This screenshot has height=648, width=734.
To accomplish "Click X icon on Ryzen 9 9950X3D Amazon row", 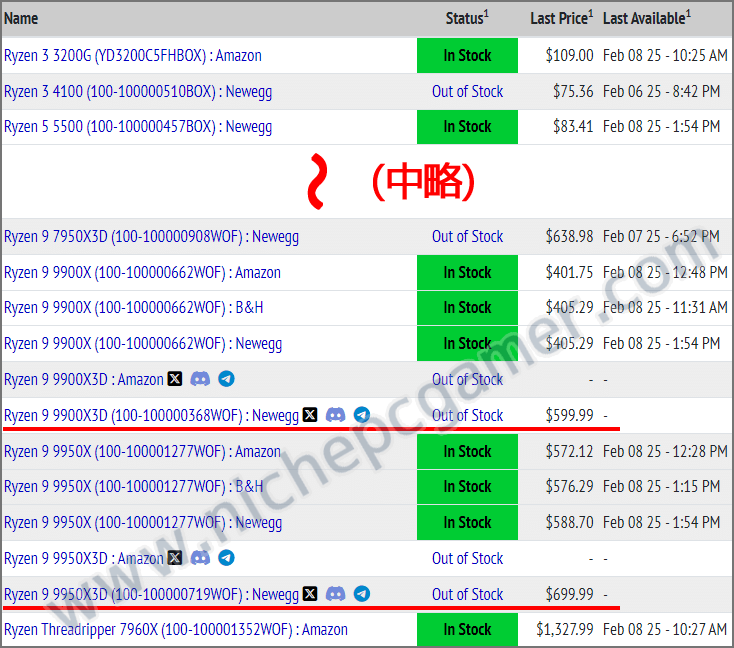I will point(175,558).
